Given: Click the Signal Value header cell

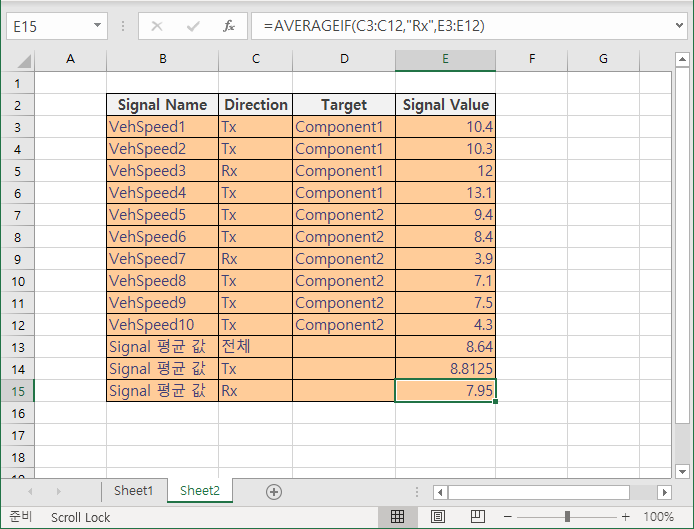Looking at the screenshot, I should click(445, 105).
